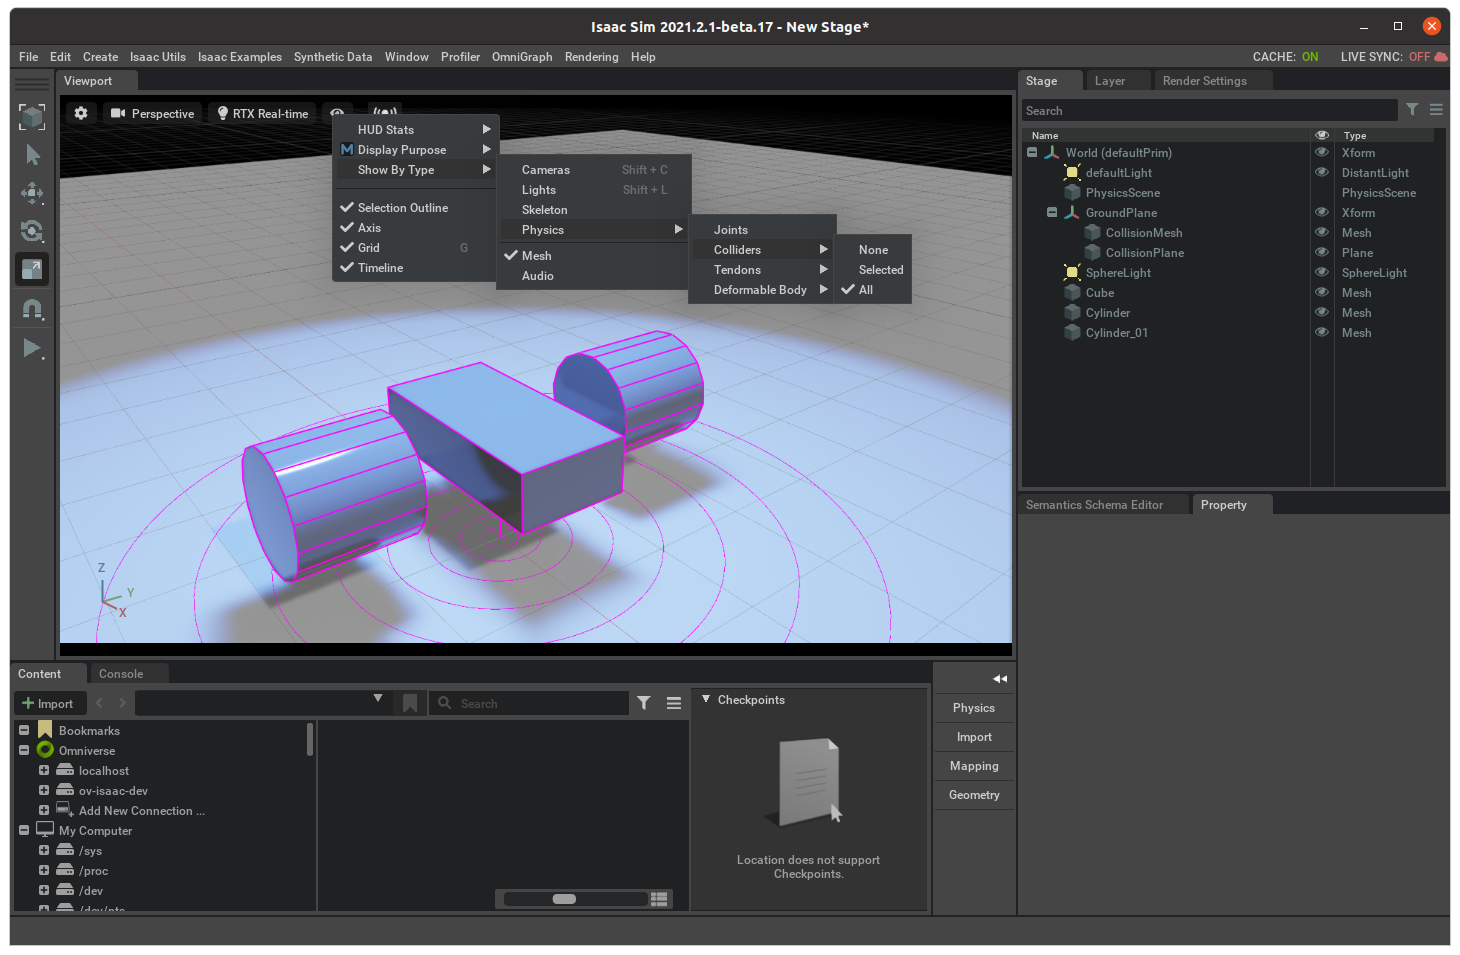
Task: Collapse Checkpoints section triangle
Action: pyautogui.click(x=706, y=699)
